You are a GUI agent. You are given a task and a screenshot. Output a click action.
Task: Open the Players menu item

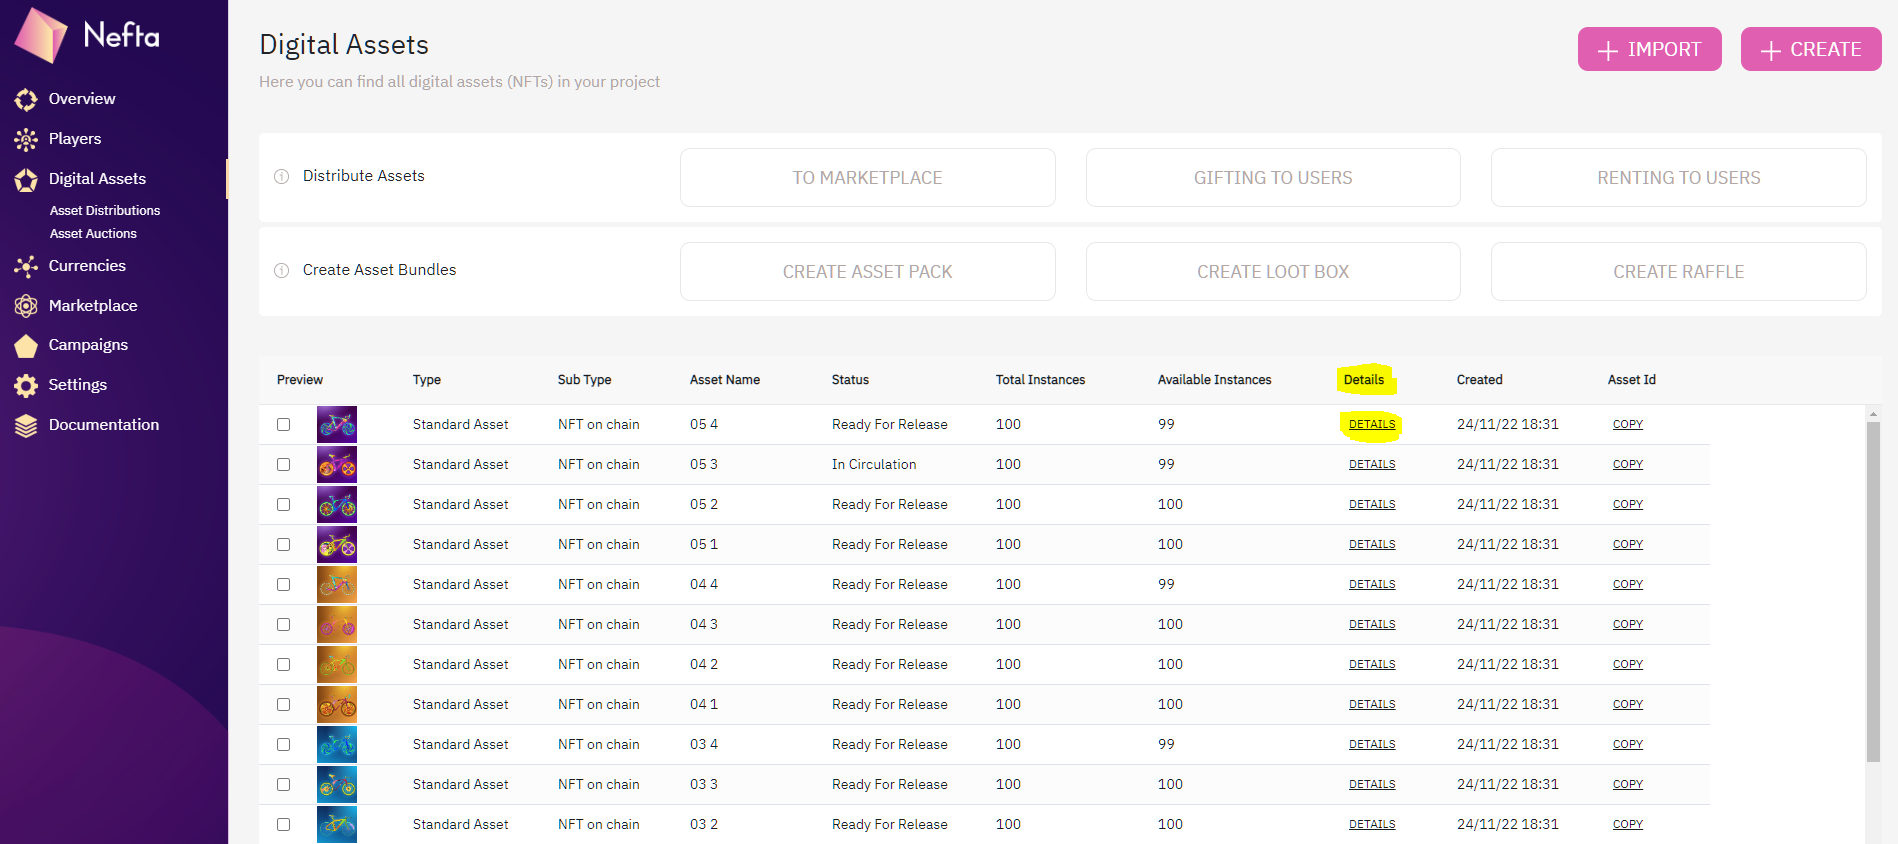[x=75, y=139]
